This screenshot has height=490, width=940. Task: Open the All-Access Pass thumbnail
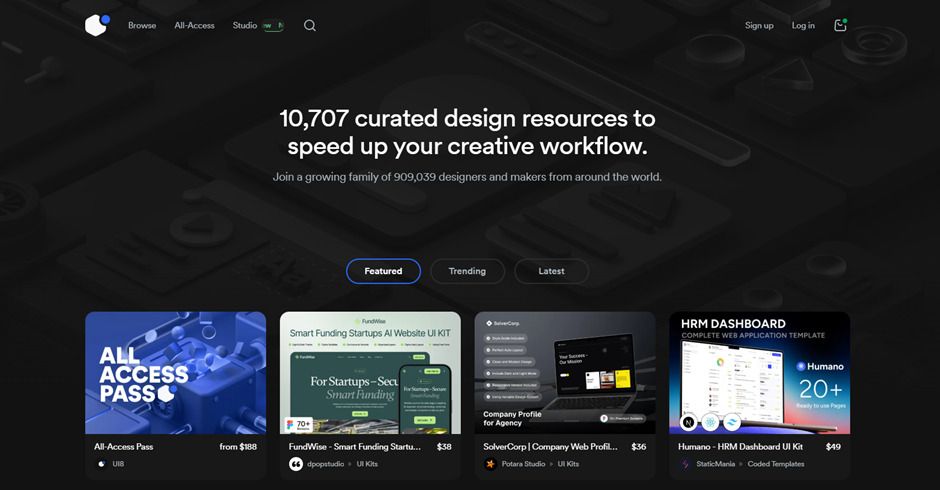175,372
